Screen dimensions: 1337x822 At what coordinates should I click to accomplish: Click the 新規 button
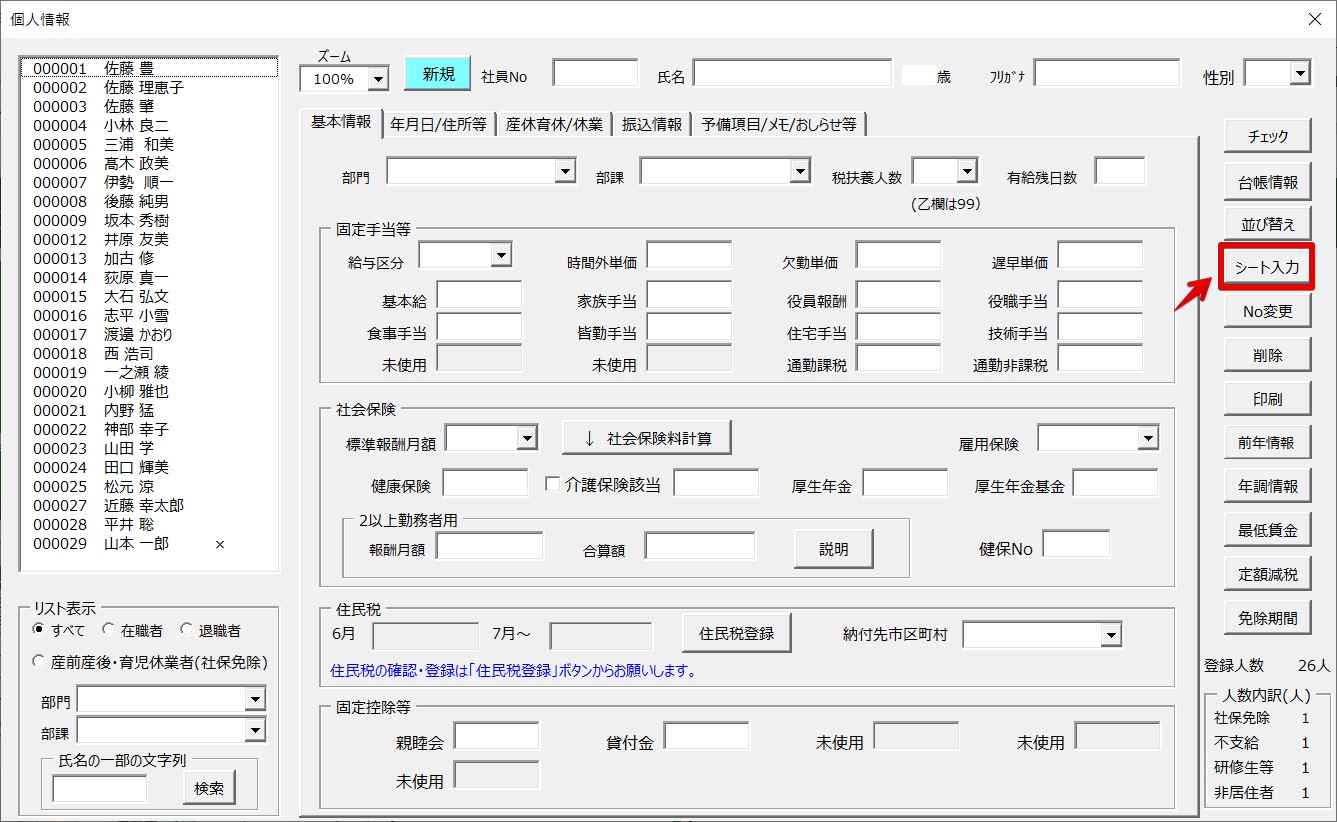coord(437,74)
